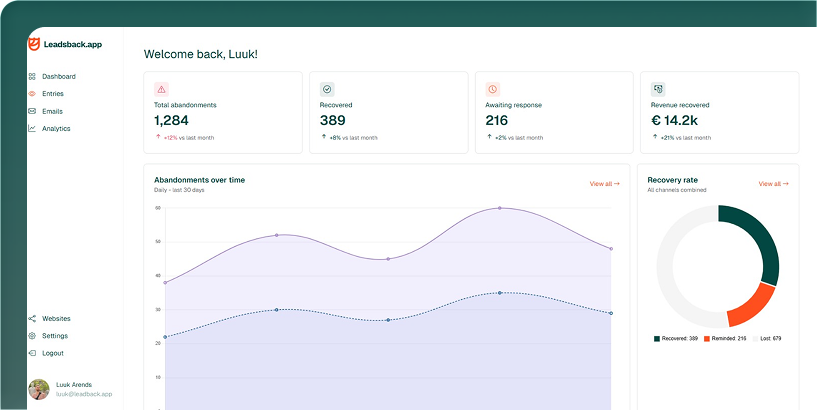Click the Entries eye icon

(x=32, y=94)
